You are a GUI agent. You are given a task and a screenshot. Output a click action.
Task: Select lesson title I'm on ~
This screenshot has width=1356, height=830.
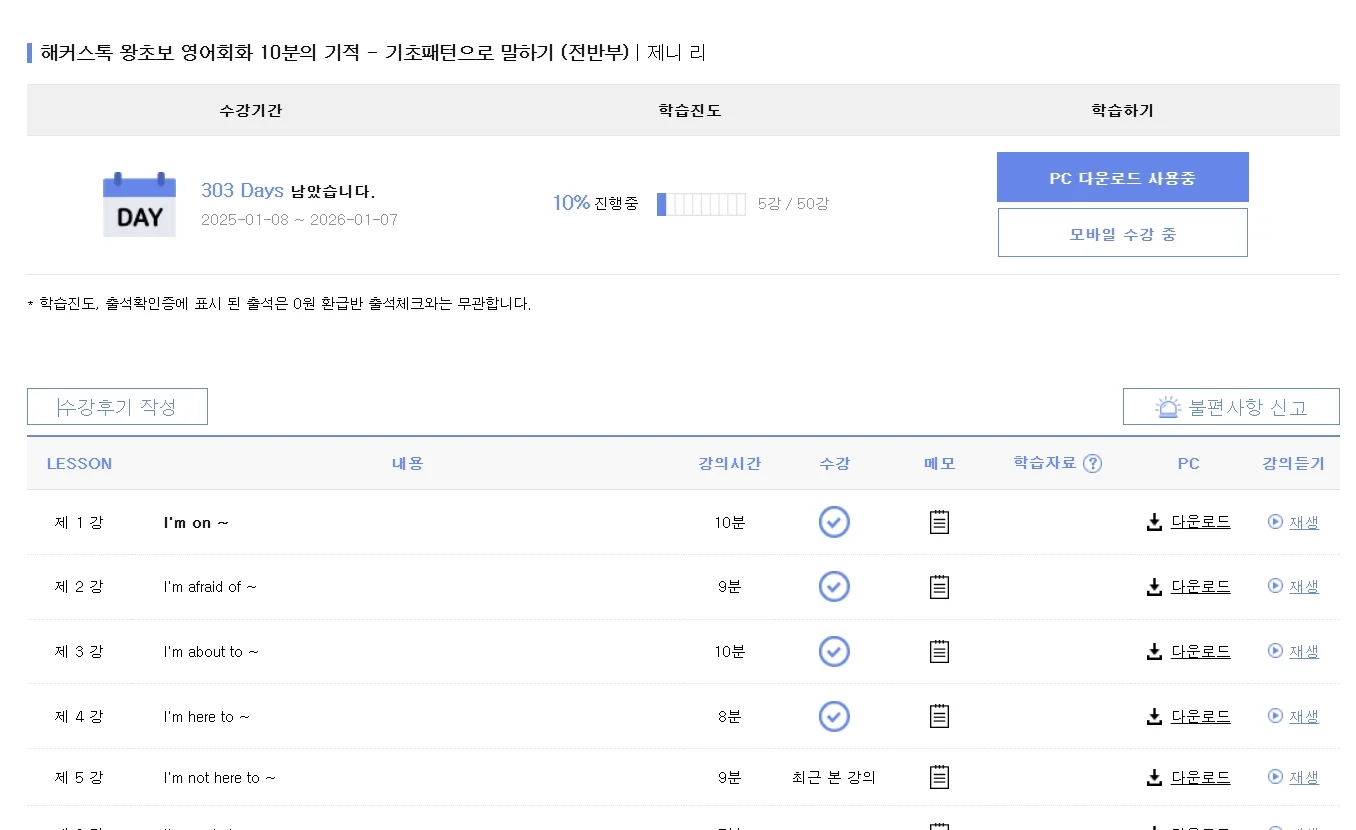(x=196, y=523)
